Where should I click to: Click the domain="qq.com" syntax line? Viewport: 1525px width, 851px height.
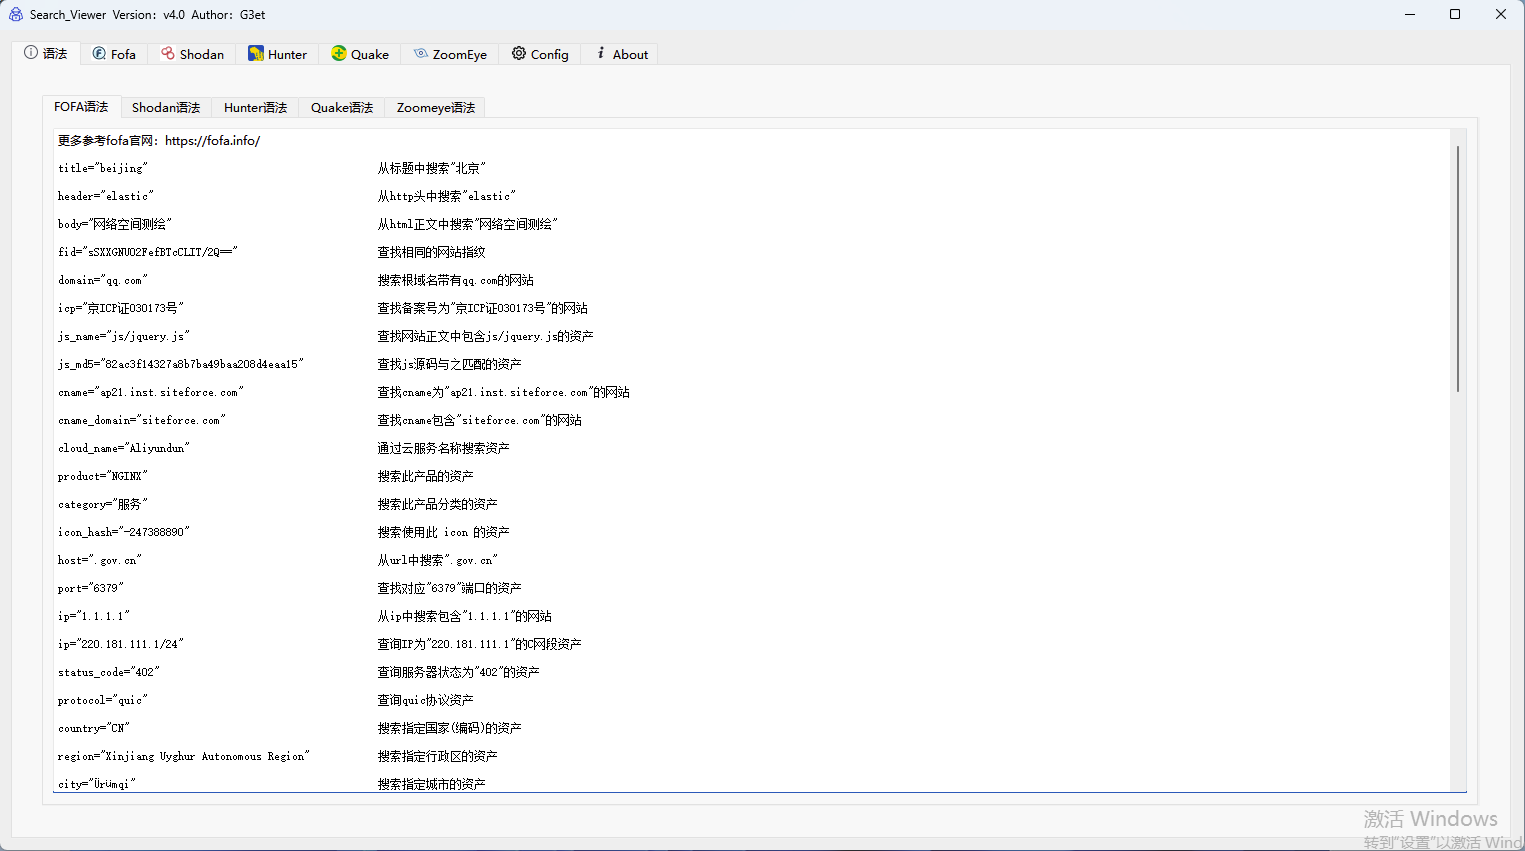pos(102,281)
